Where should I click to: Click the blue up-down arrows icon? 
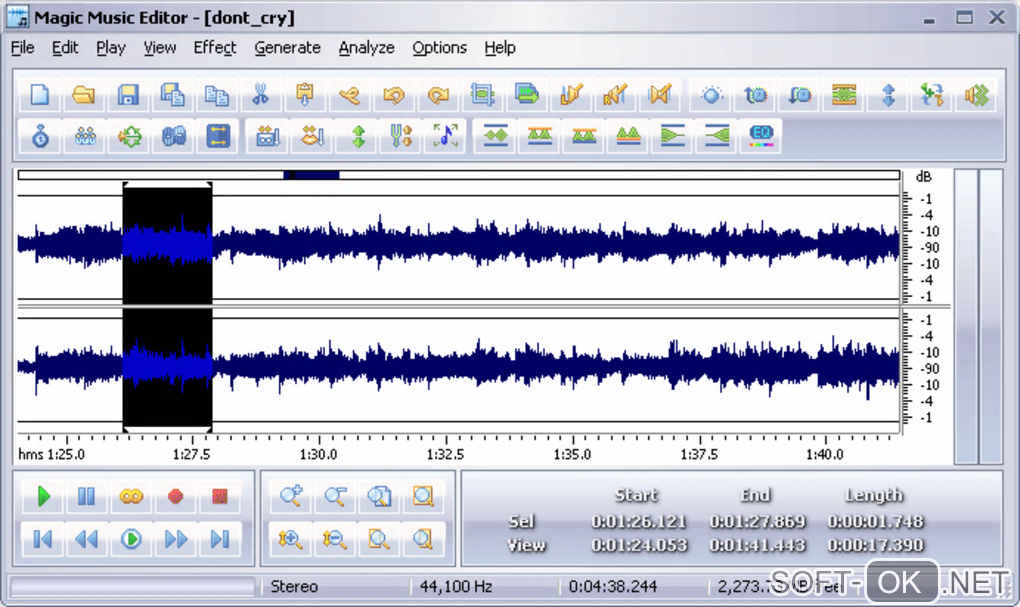[888, 95]
